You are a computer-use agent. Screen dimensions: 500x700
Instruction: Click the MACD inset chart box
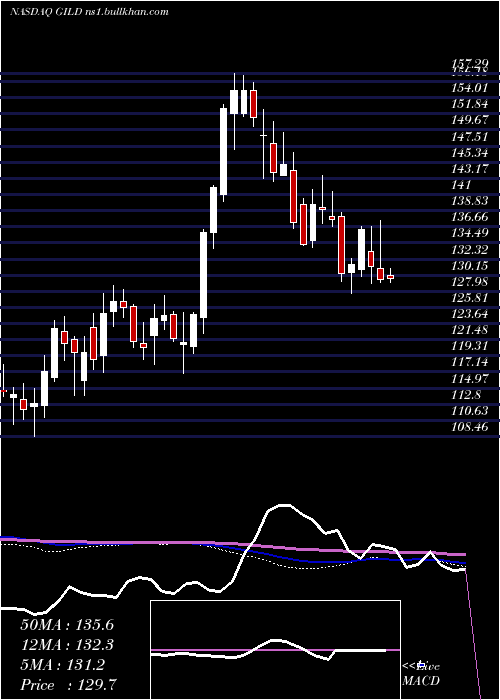pyautogui.click(x=275, y=650)
